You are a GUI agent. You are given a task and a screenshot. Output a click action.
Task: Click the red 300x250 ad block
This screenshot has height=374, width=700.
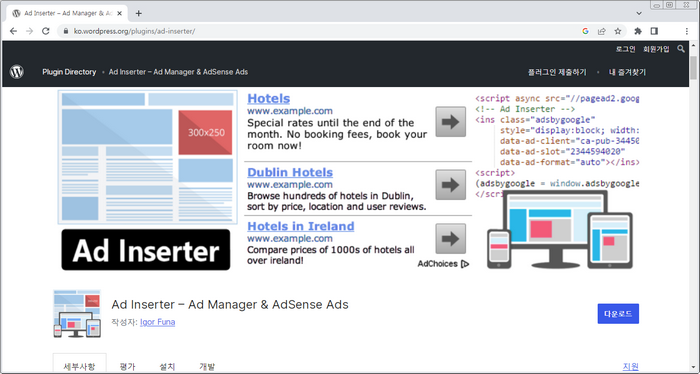(205, 133)
